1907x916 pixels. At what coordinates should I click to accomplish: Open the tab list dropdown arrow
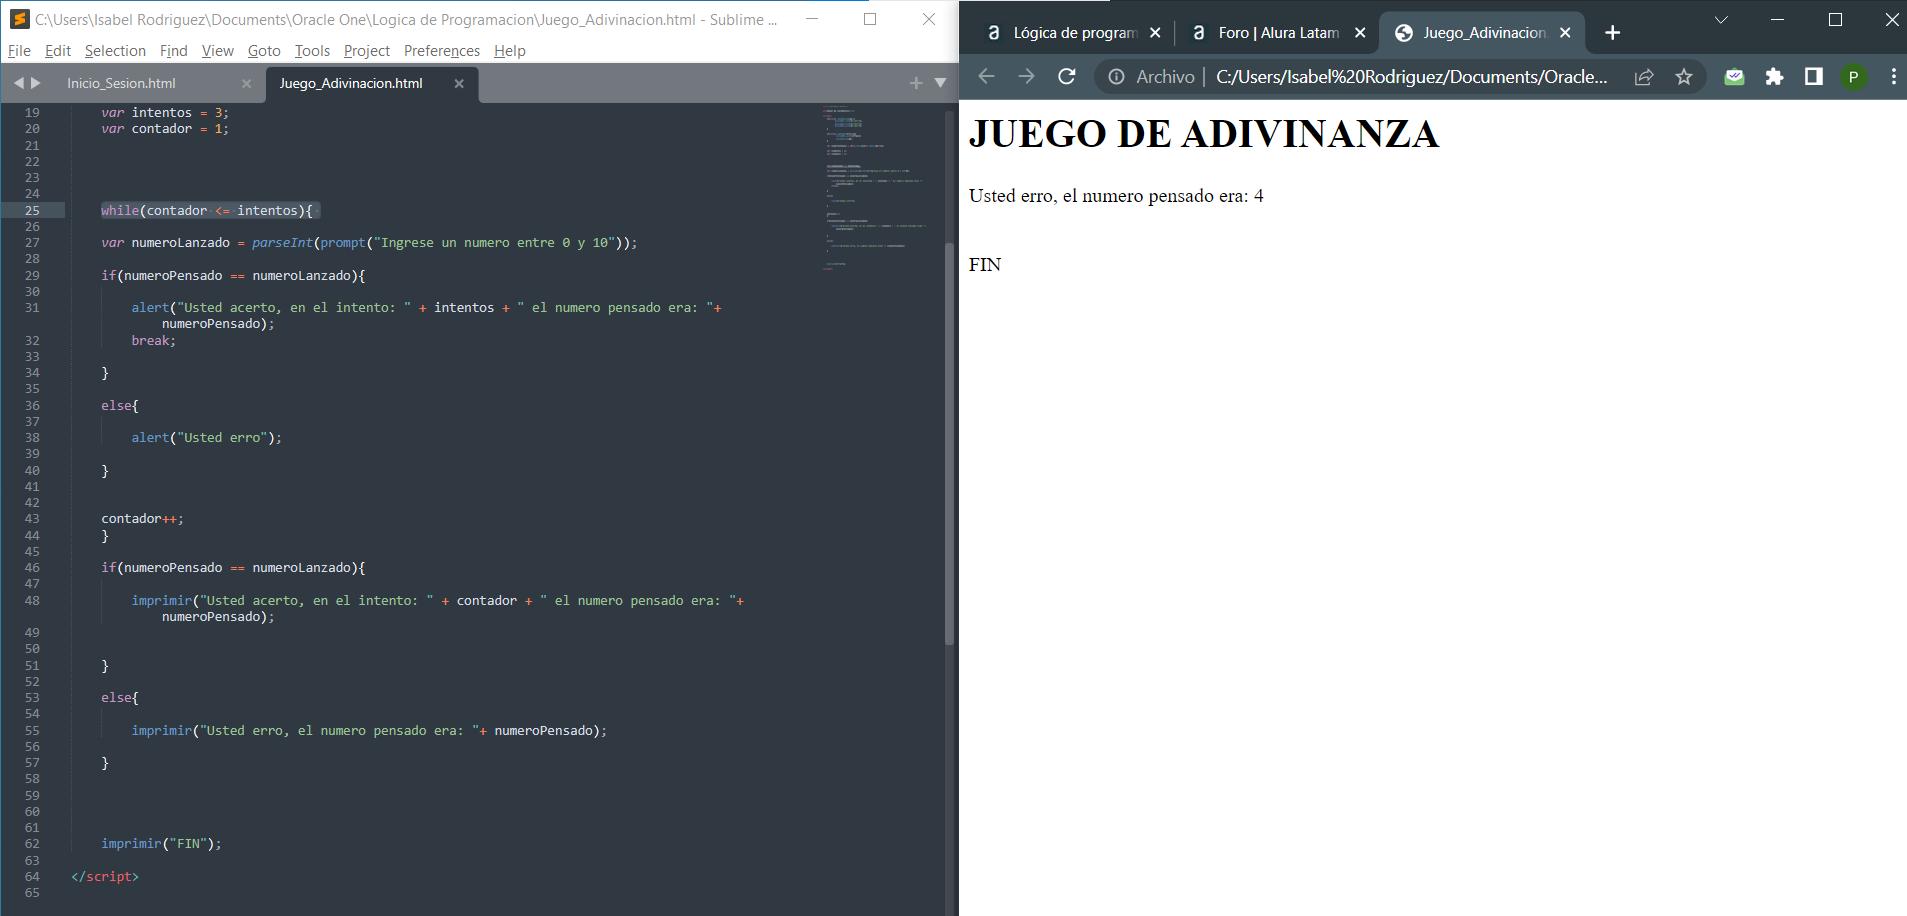click(x=940, y=83)
